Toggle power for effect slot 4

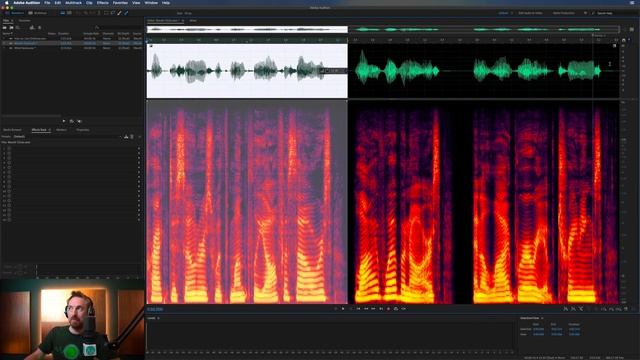coord(9,163)
